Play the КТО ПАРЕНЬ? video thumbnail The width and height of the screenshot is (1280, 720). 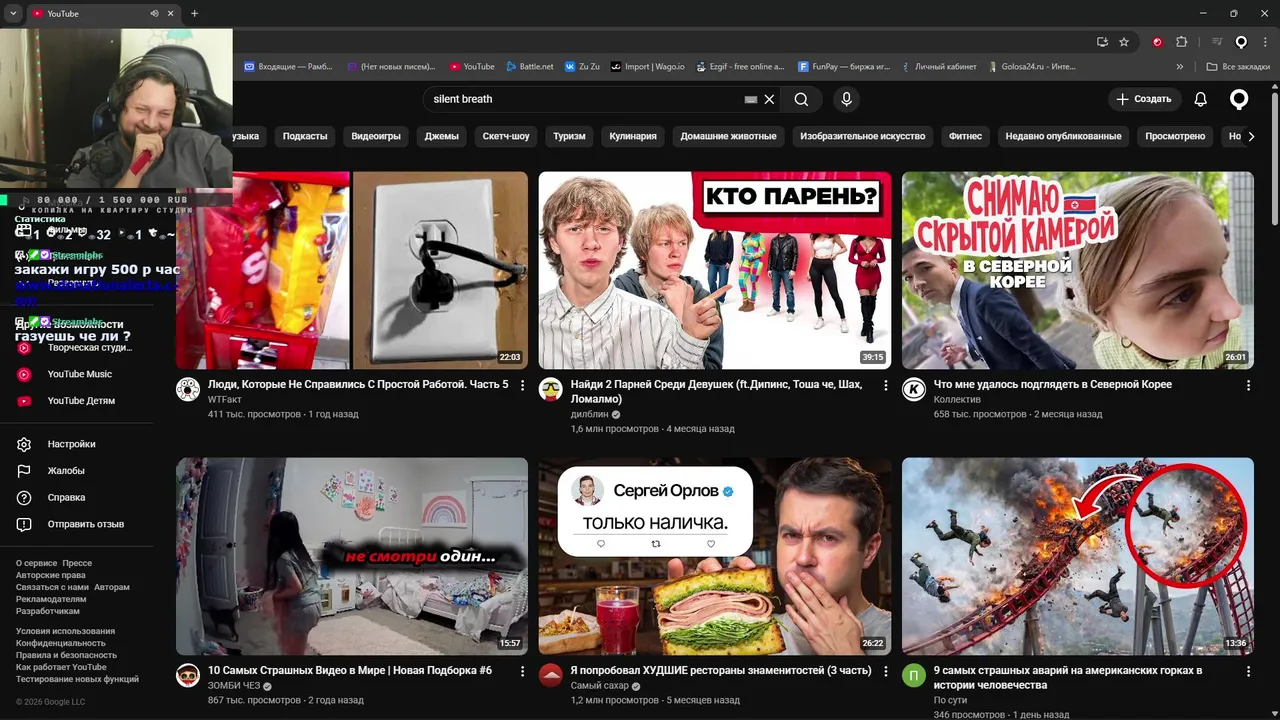point(714,270)
